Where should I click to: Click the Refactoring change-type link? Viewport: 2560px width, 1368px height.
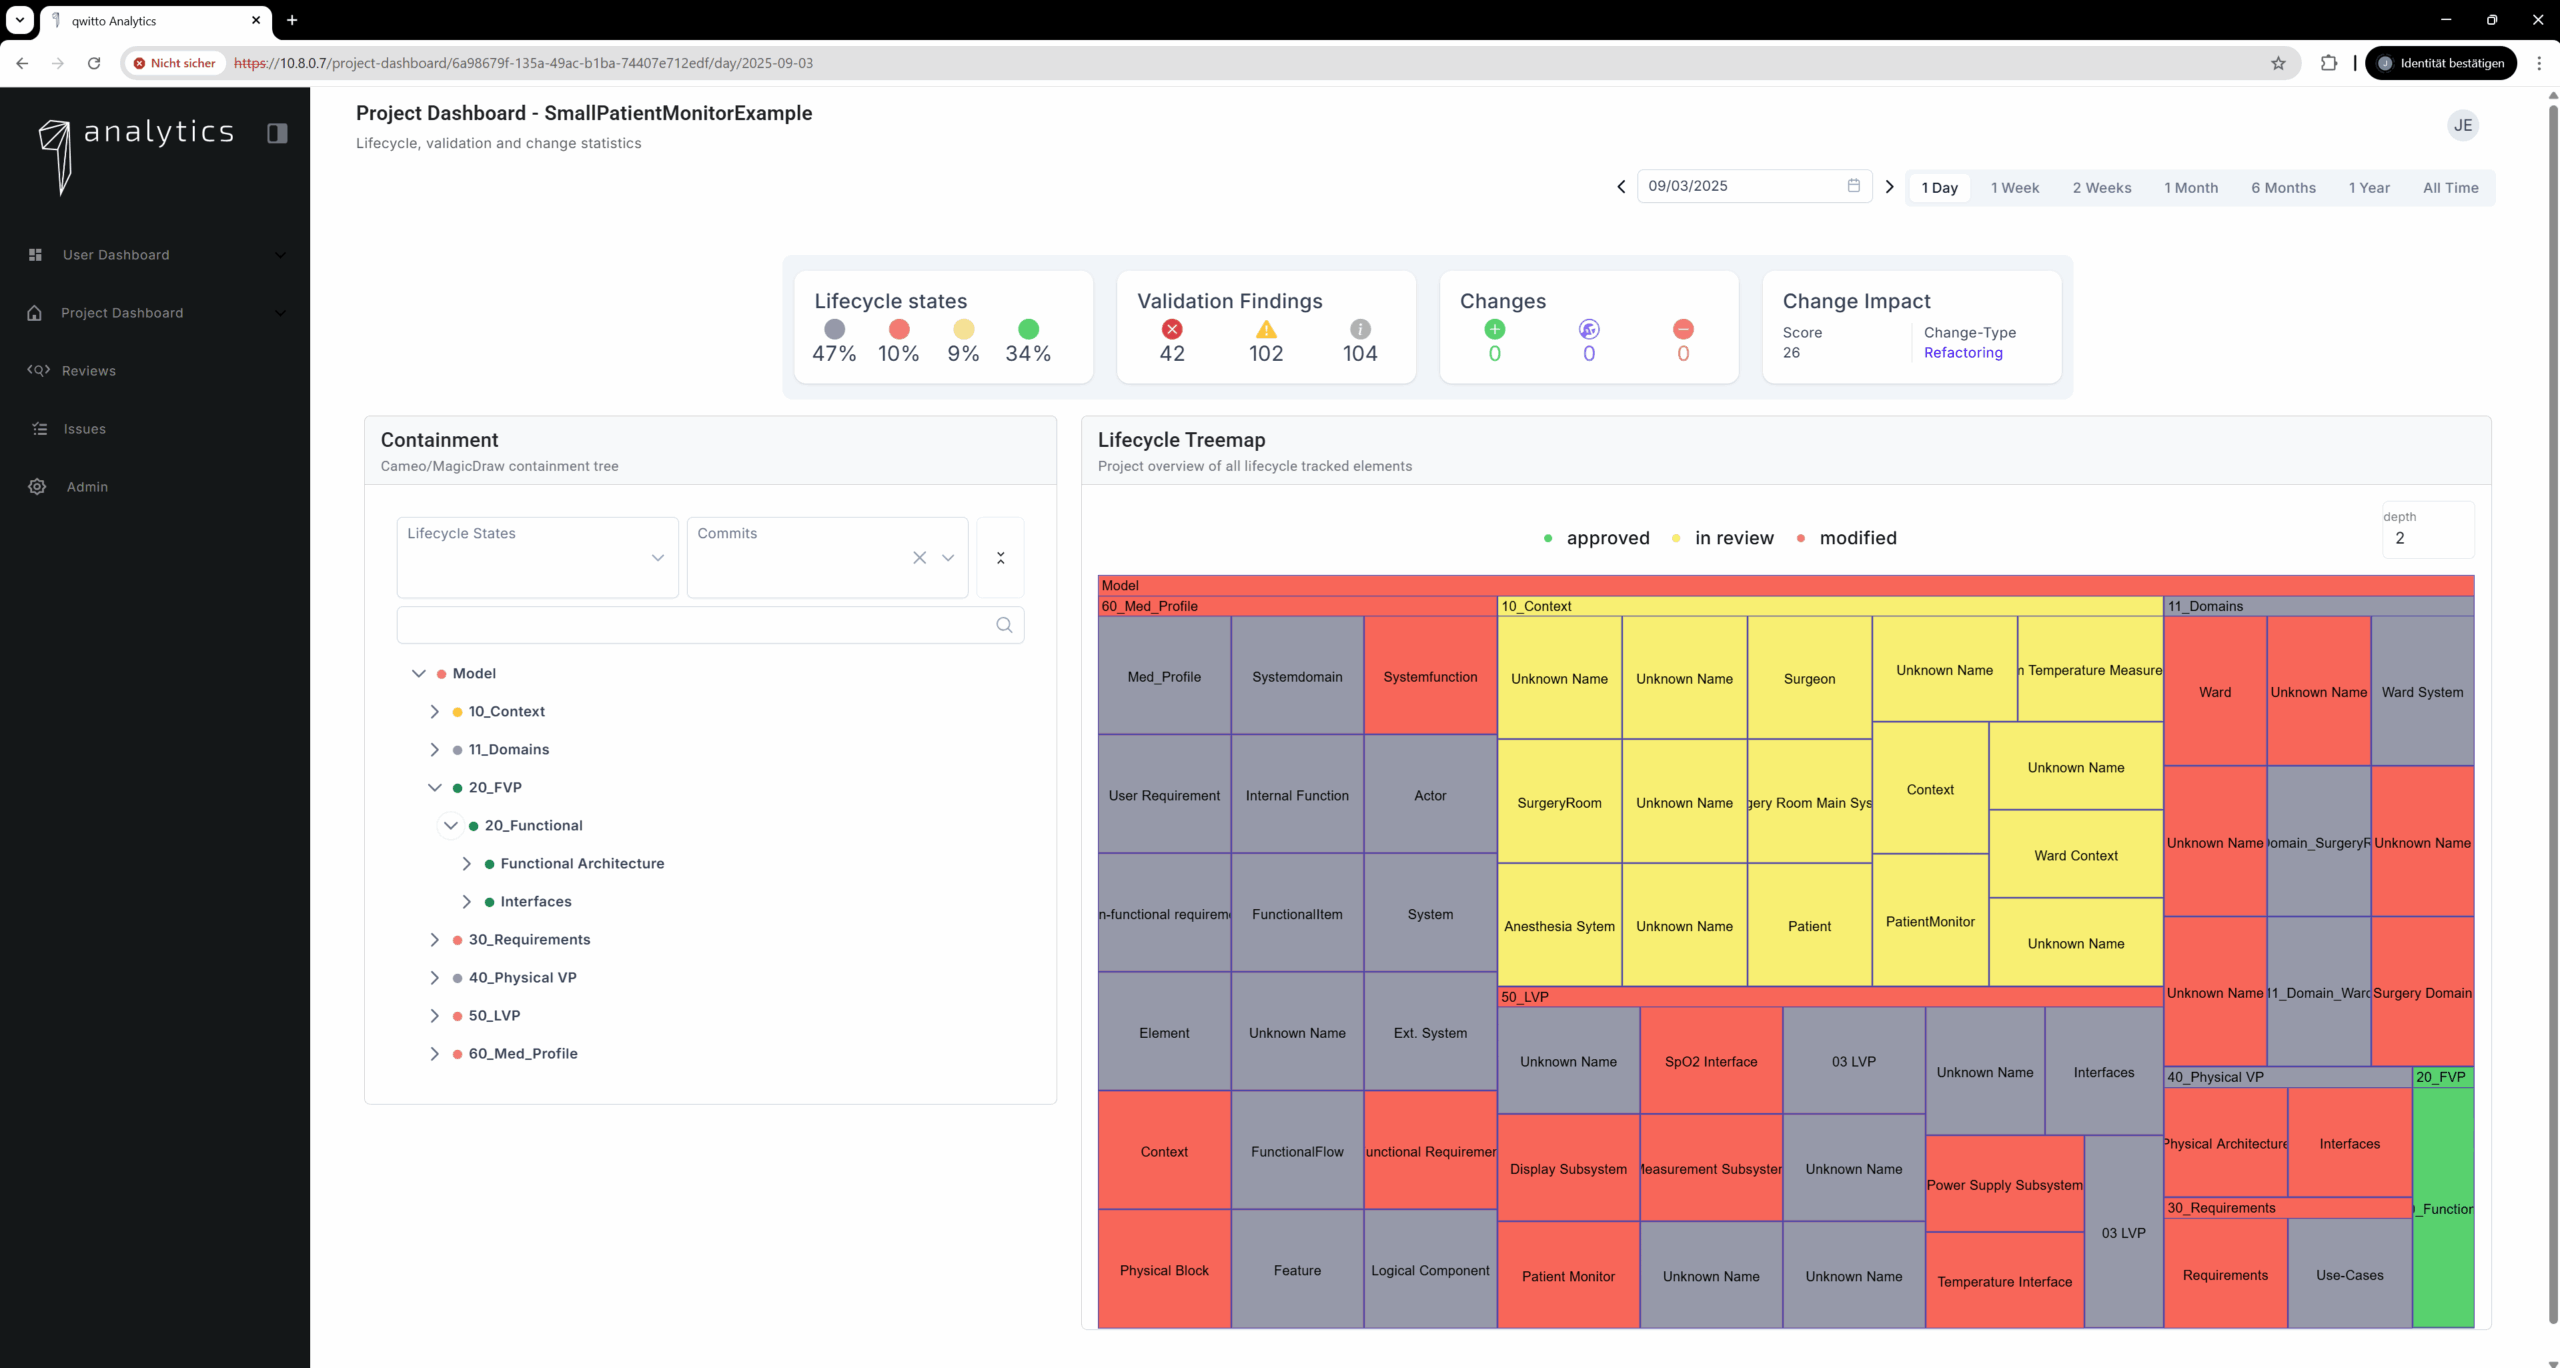[x=1962, y=353]
